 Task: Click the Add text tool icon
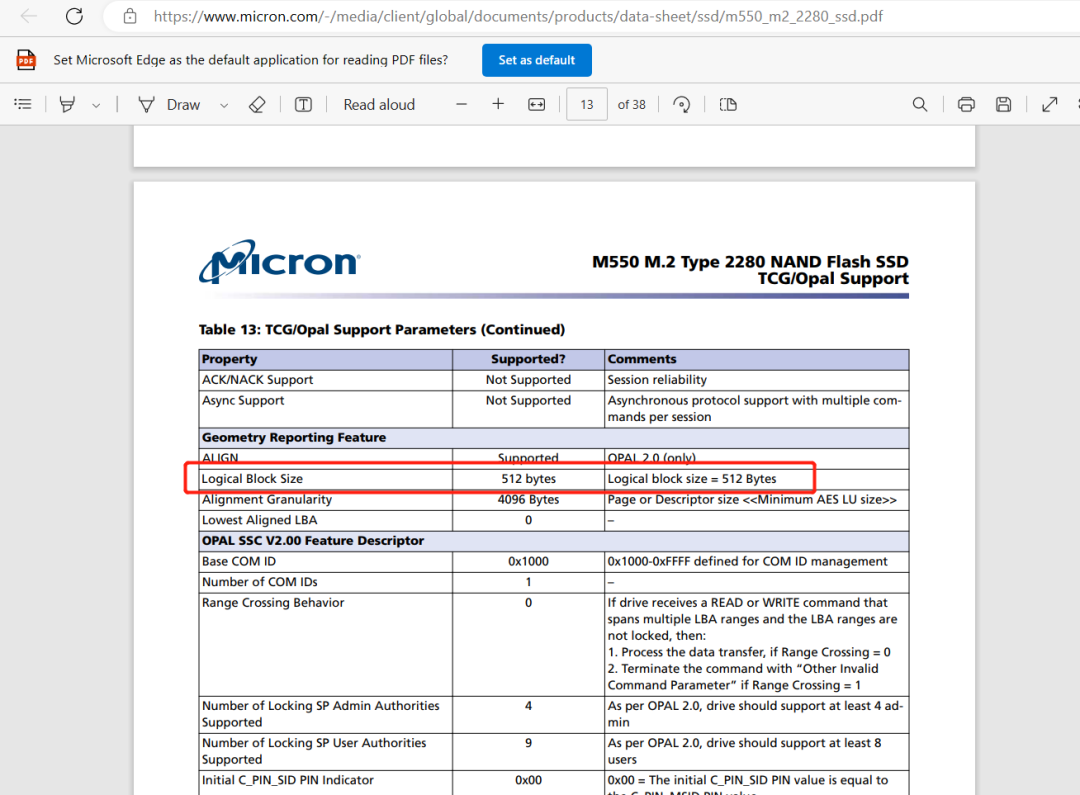(303, 104)
